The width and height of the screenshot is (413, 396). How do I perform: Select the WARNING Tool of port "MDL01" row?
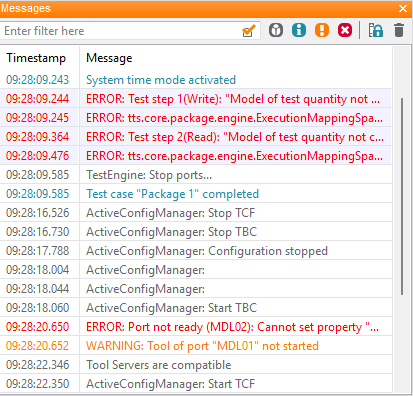click(196, 346)
